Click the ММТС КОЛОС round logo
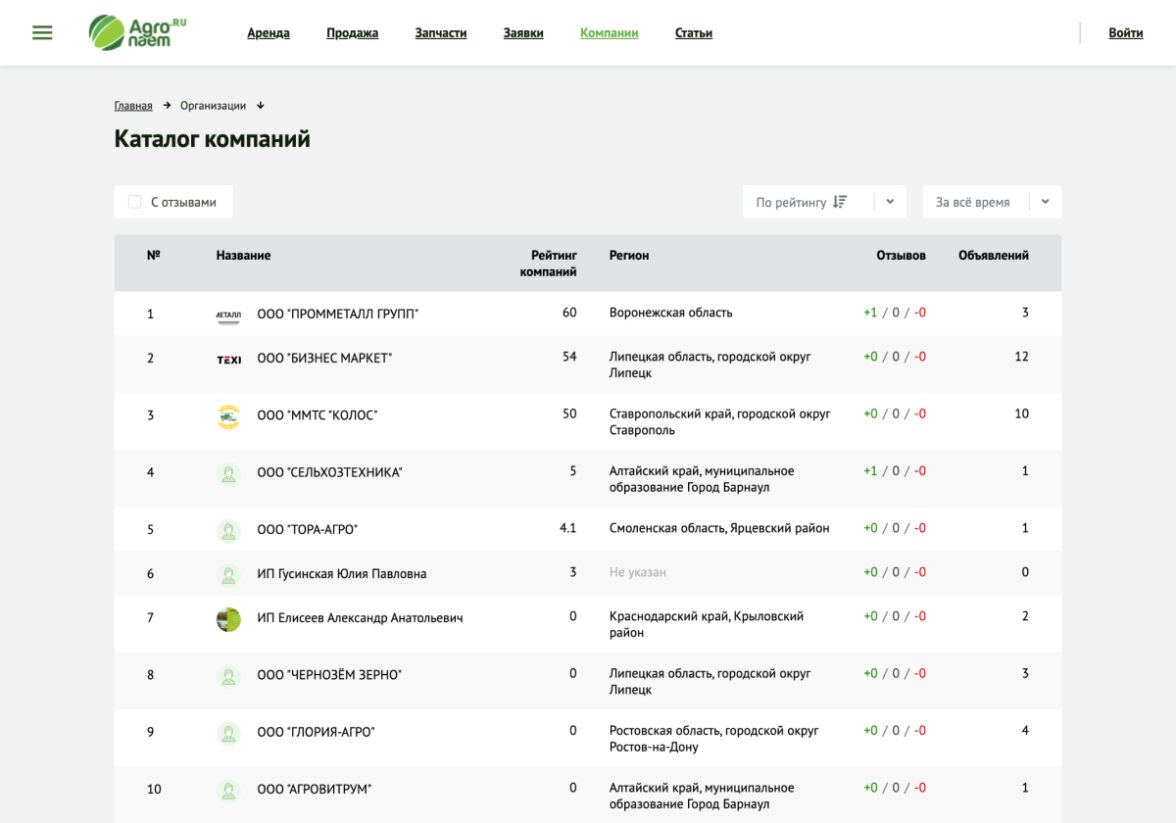The width and height of the screenshot is (1176, 823). click(x=229, y=416)
